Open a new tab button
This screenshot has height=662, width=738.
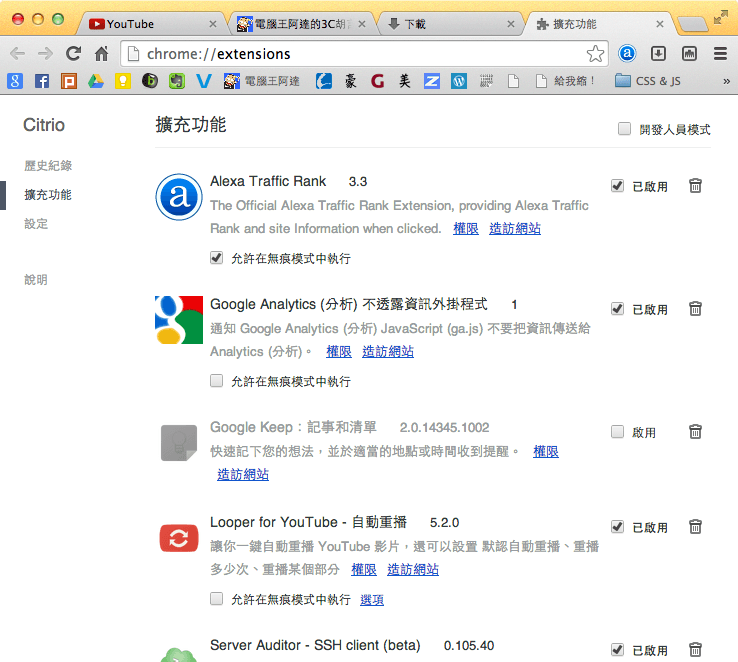(x=692, y=24)
